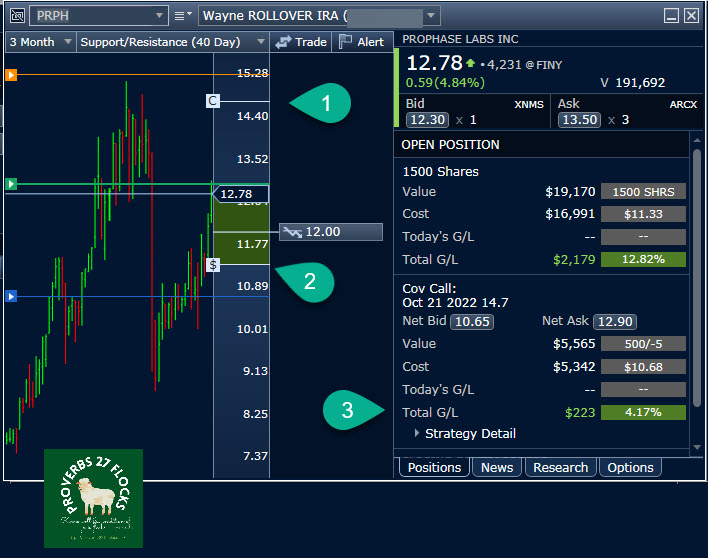Click the Alert flag icon
Viewport: 708px width, 558px height.
[345, 42]
